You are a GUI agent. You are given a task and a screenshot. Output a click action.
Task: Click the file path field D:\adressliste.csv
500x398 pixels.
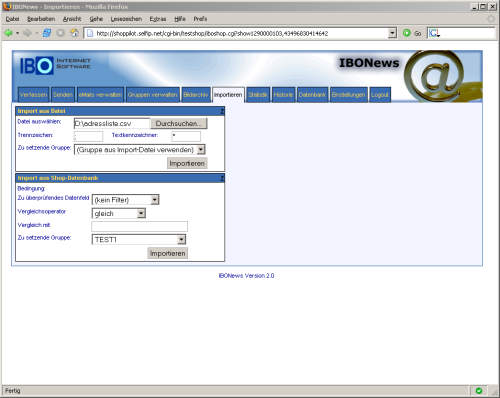pyautogui.click(x=112, y=123)
